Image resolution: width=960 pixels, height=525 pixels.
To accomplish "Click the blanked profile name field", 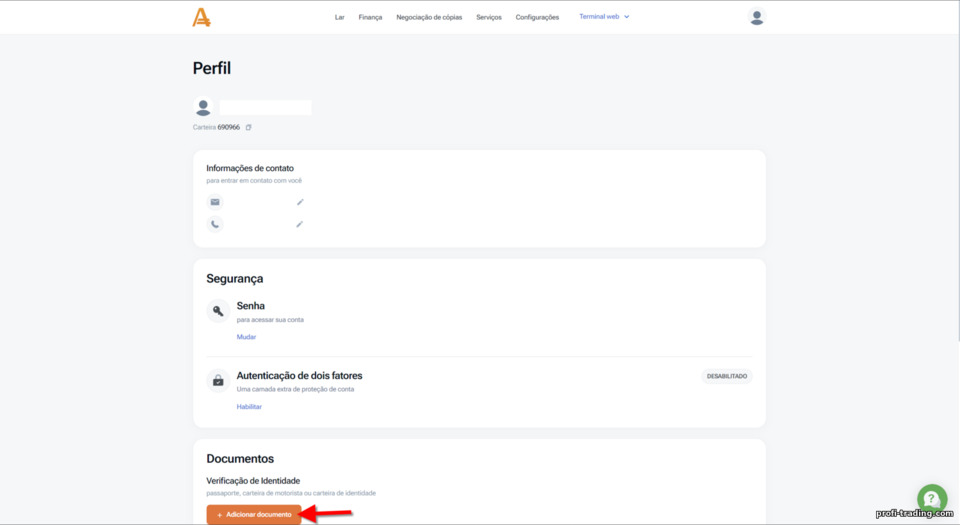I will (x=265, y=108).
